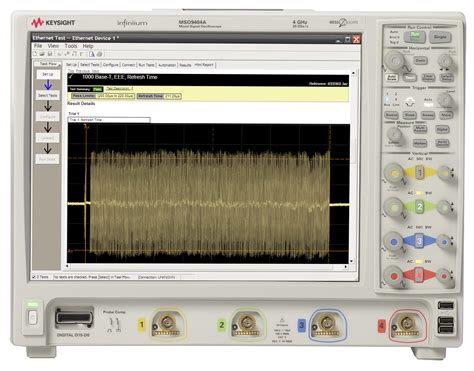The image size is (474, 371).
Task: Push the Trigger Sweep button
Action: 428,115
